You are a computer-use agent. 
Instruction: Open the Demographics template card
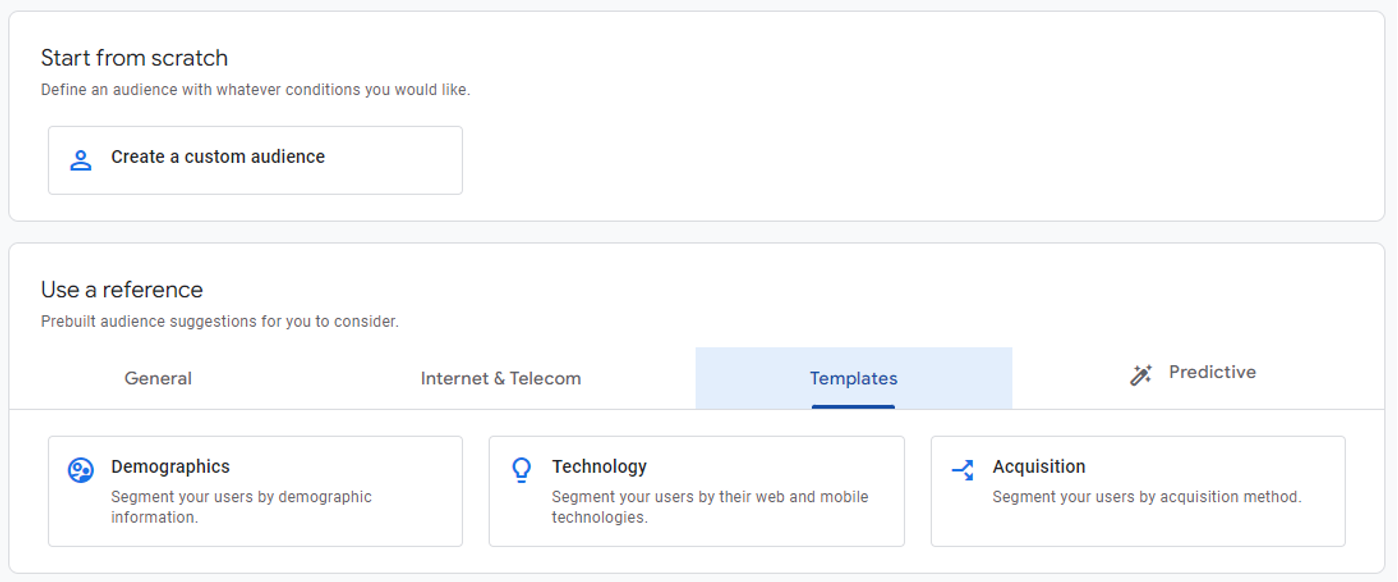(x=255, y=490)
